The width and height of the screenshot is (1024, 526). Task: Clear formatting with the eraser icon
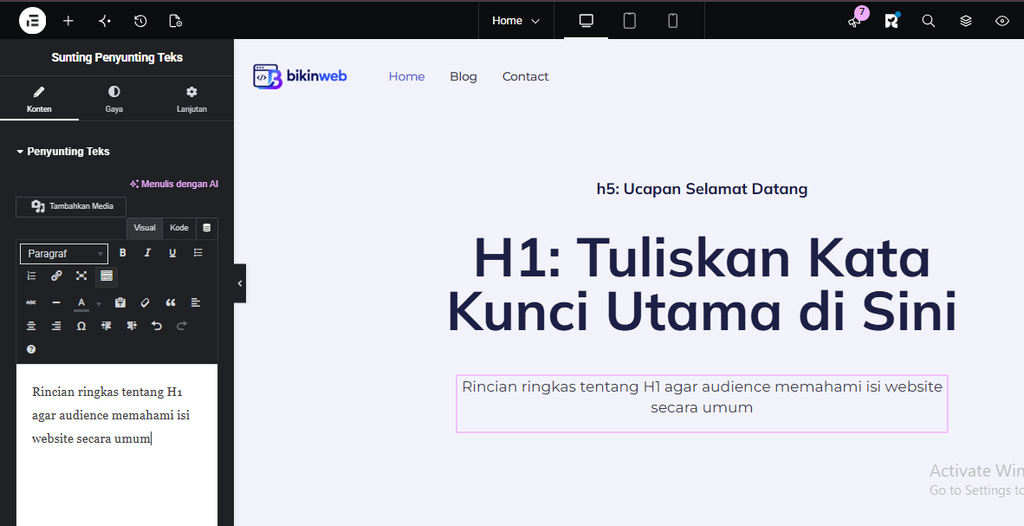point(145,303)
